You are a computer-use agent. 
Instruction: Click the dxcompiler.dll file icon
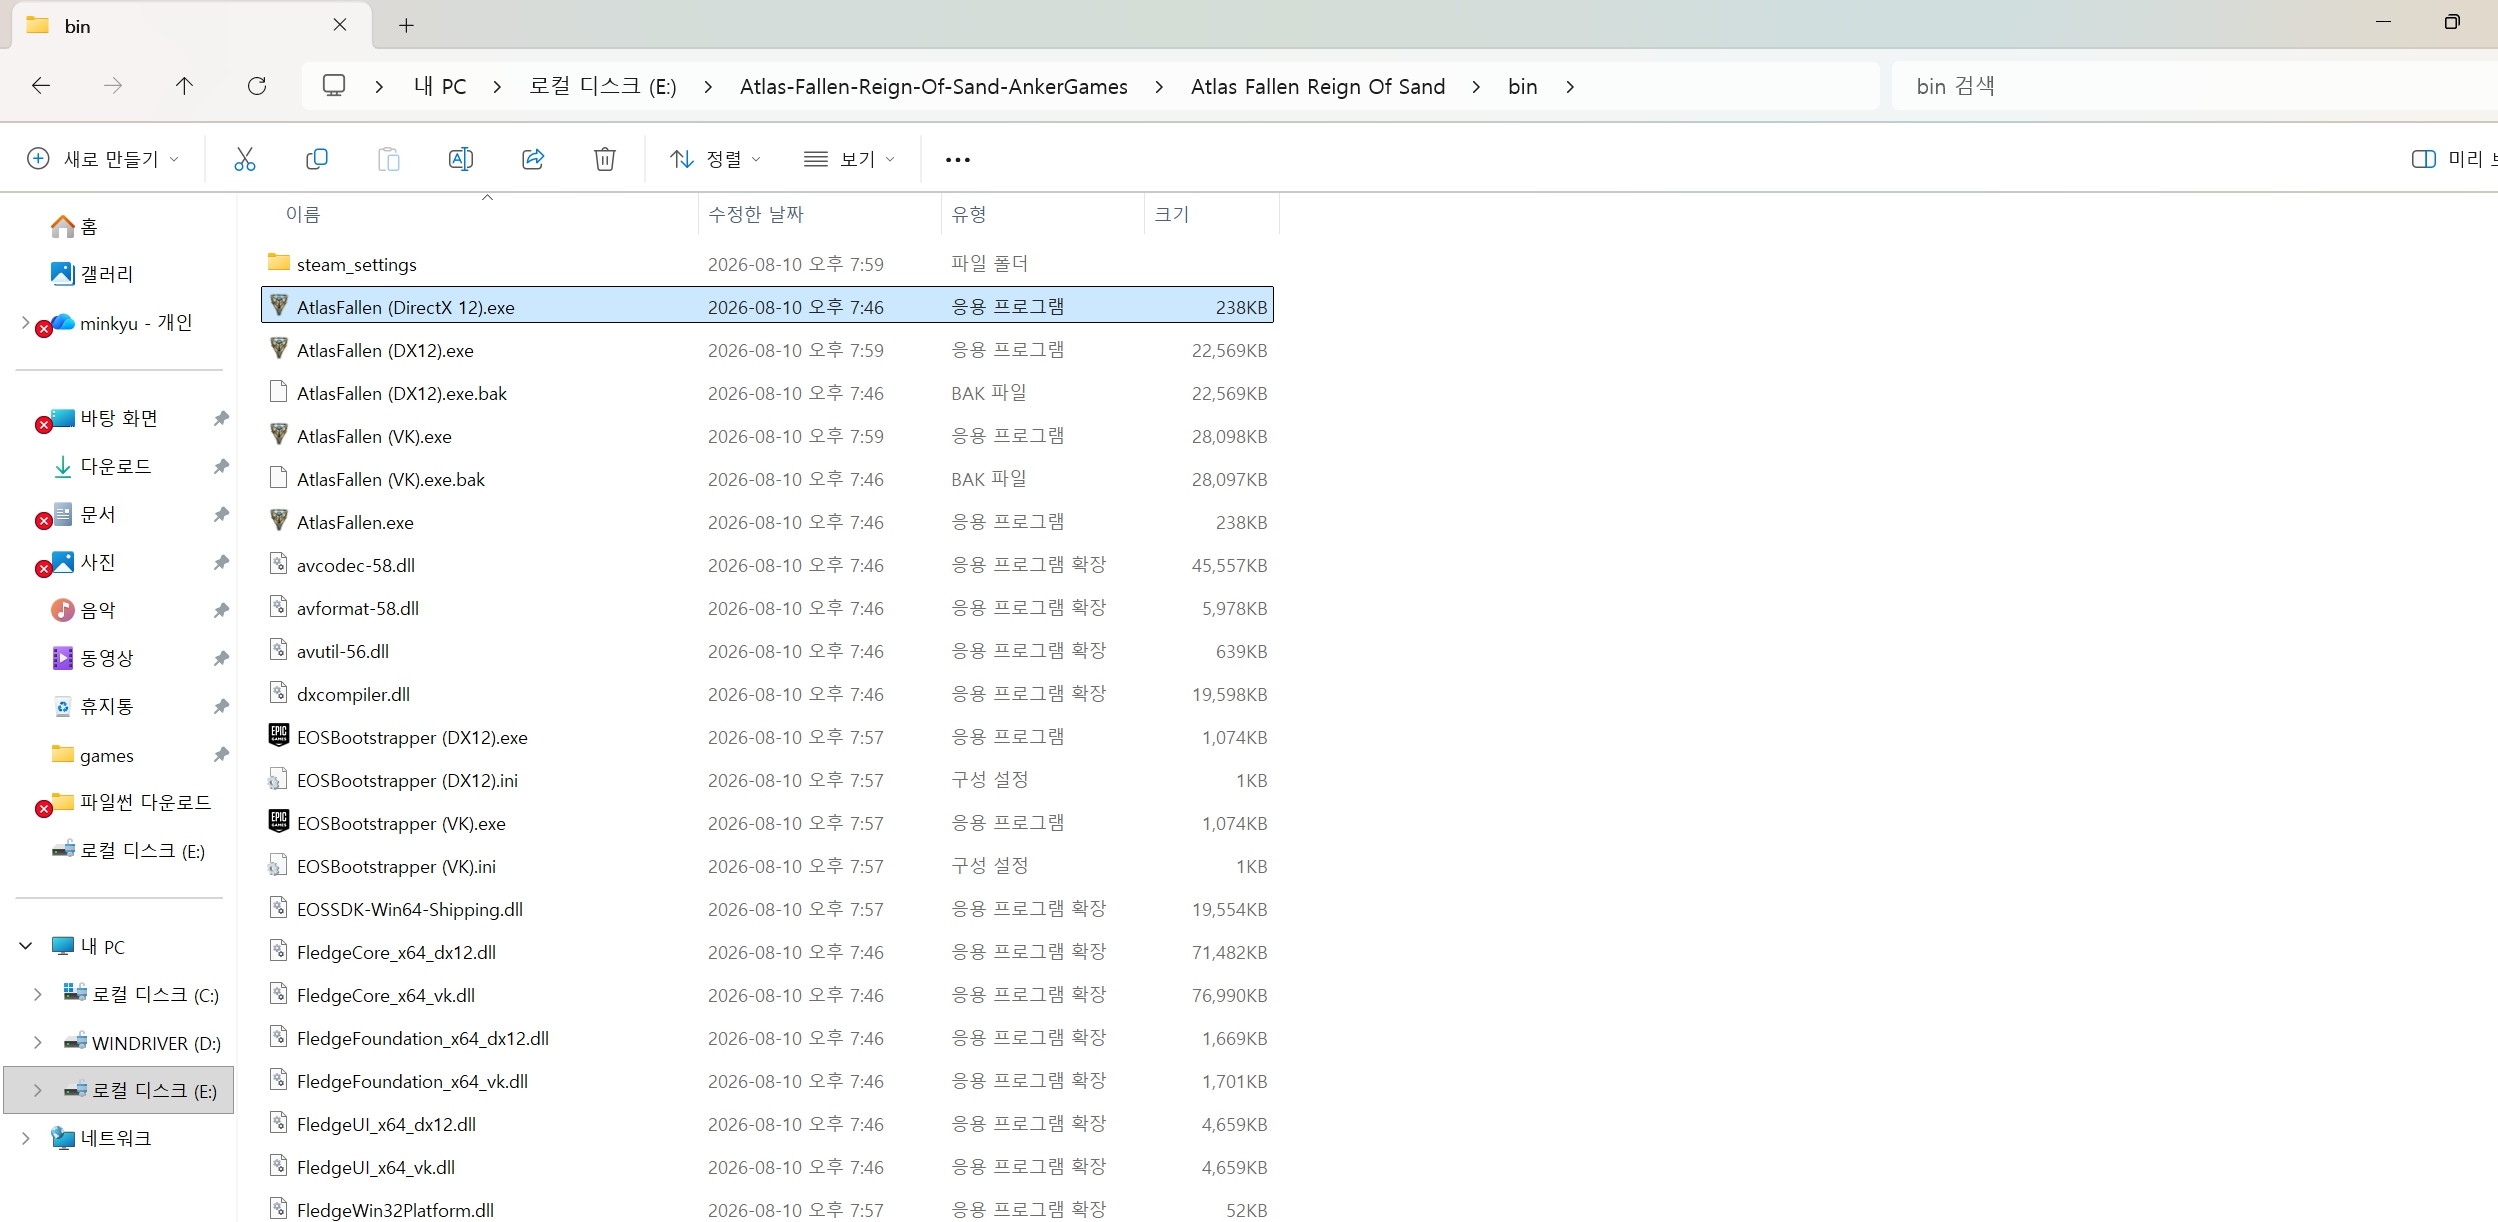(279, 693)
